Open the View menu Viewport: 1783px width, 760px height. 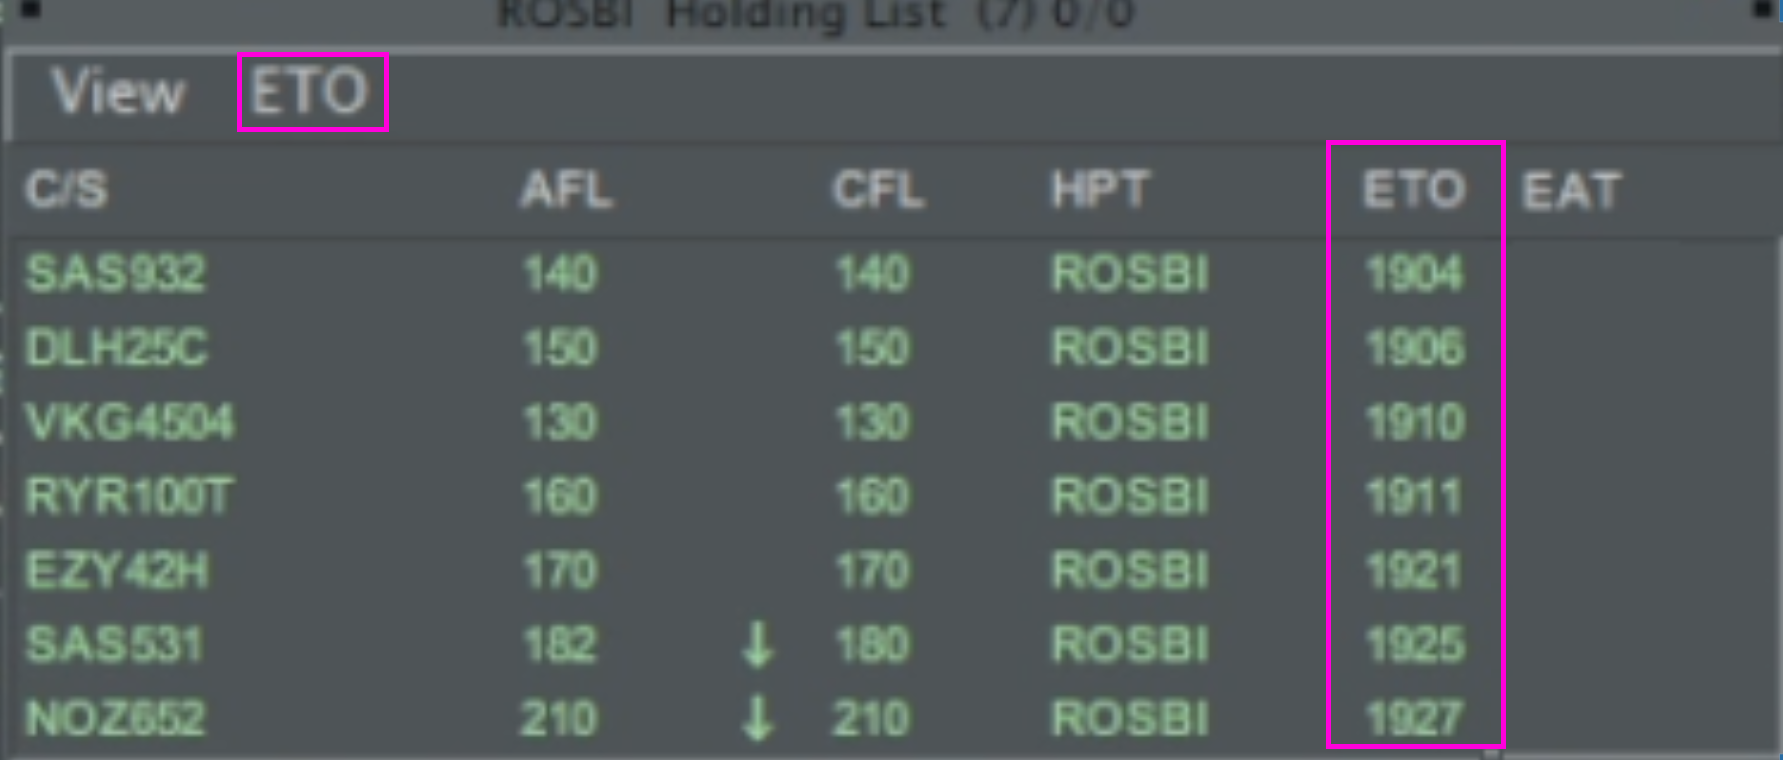pos(118,92)
